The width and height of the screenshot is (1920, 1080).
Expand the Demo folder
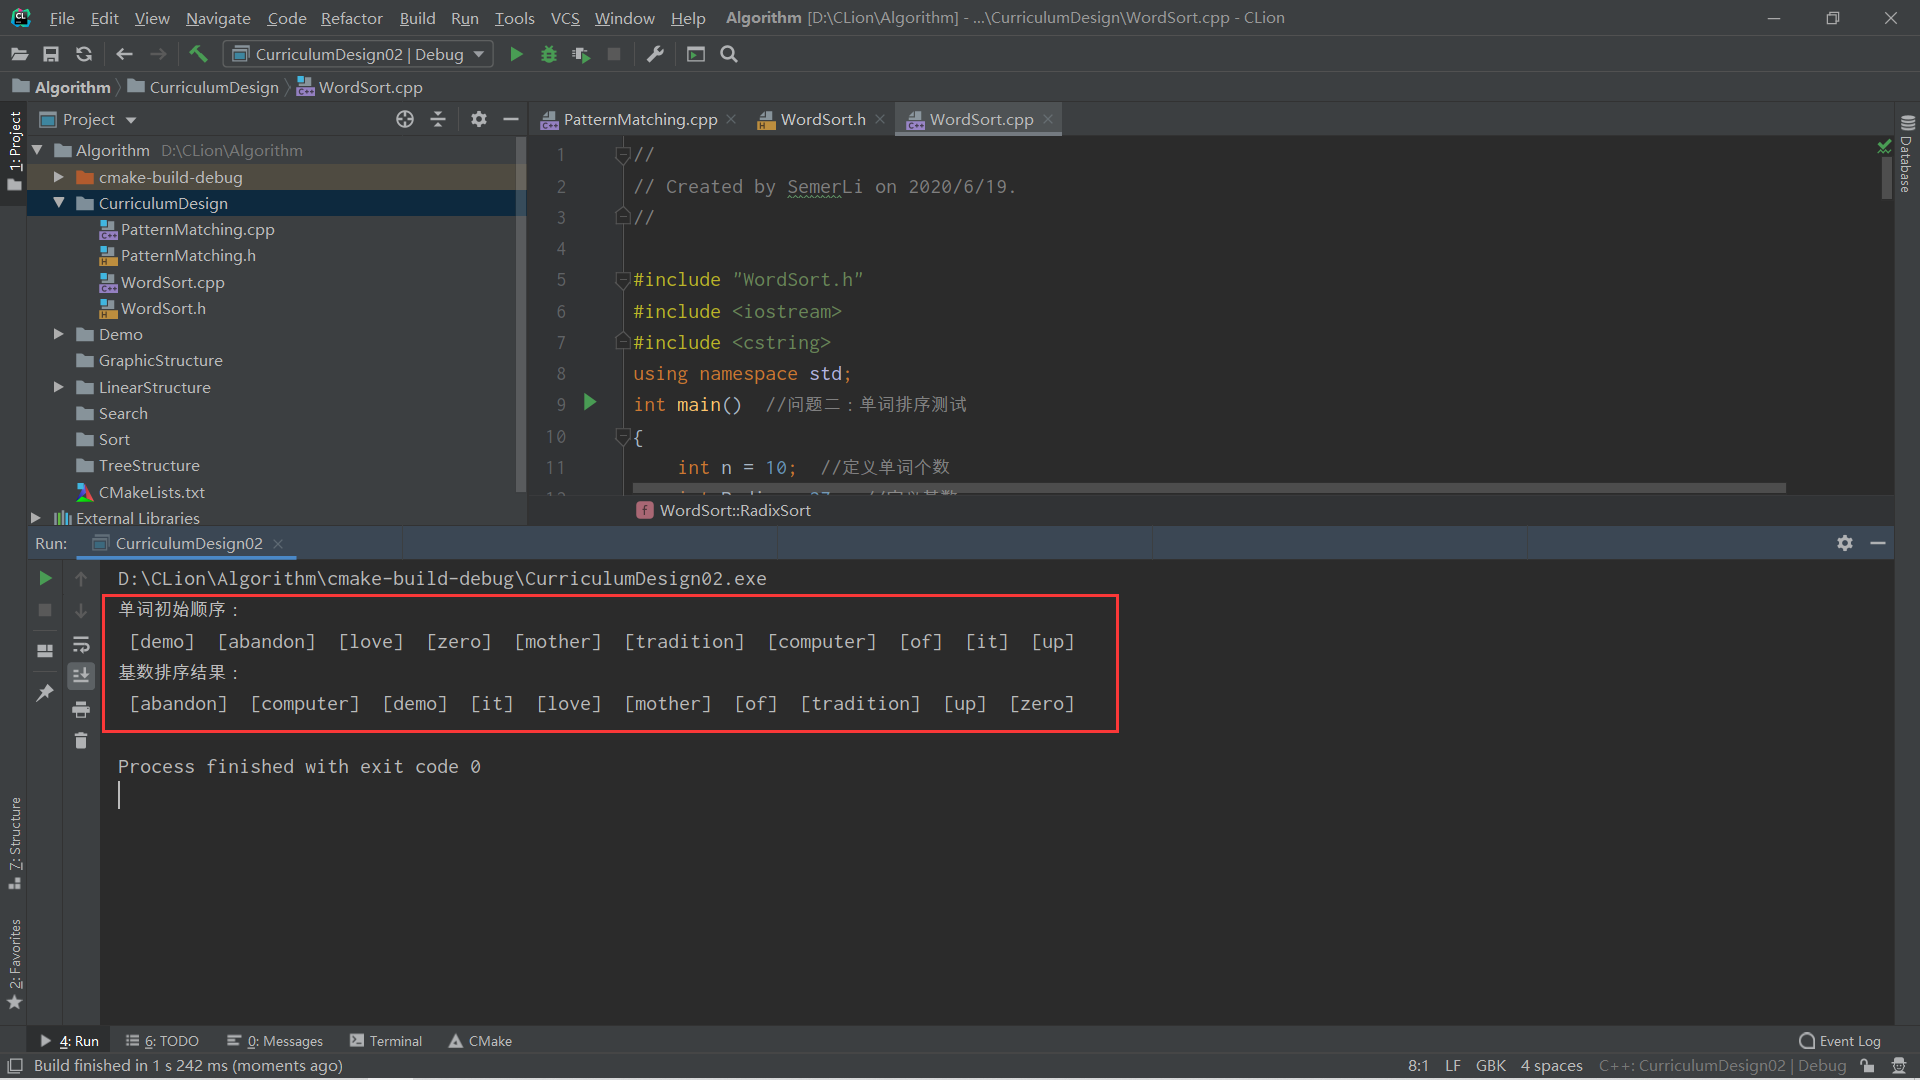click(x=58, y=334)
